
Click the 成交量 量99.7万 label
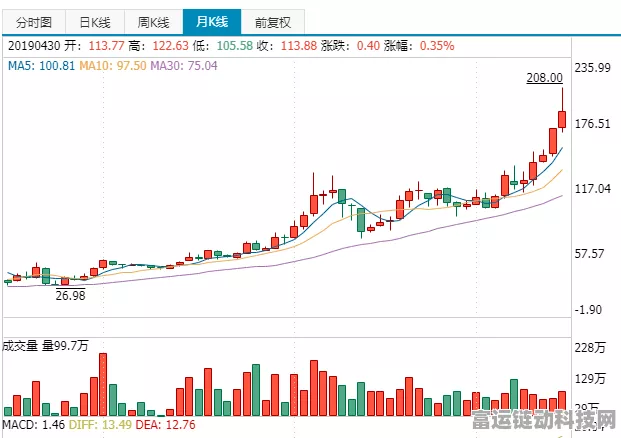tap(45, 346)
